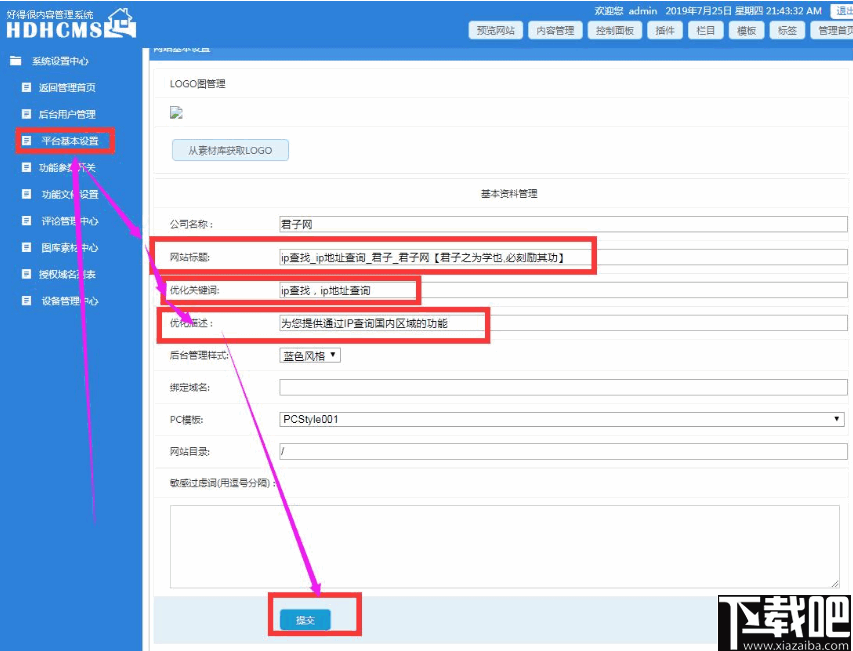
Task: Focus the empty 绑定域名 input field
Action: point(563,387)
